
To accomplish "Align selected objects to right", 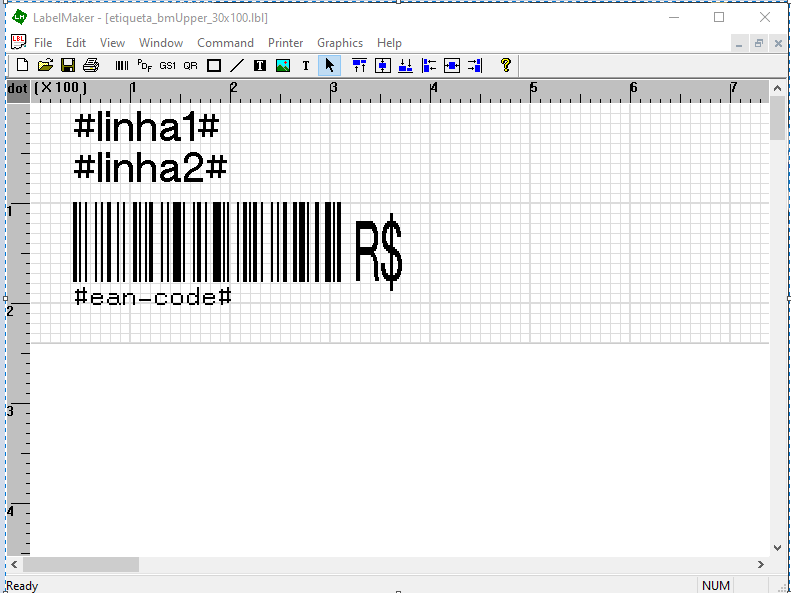I will pyautogui.click(x=475, y=66).
